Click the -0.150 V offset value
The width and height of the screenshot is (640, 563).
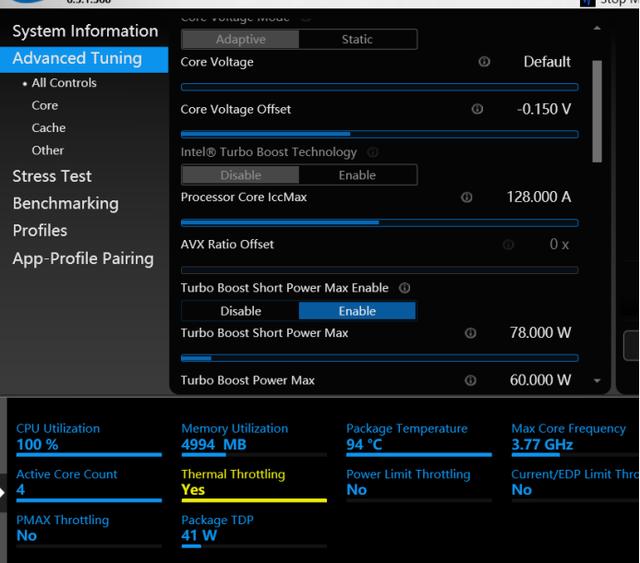(544, 109)
